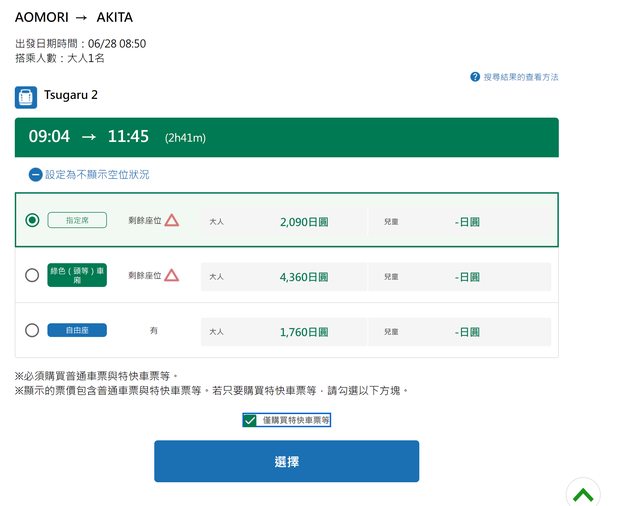The width and height of the screenshot is (640, 506).
Task: Select the 指定席 reserved seat radio button
Action: pyautogui.click(x=32, y=220)
